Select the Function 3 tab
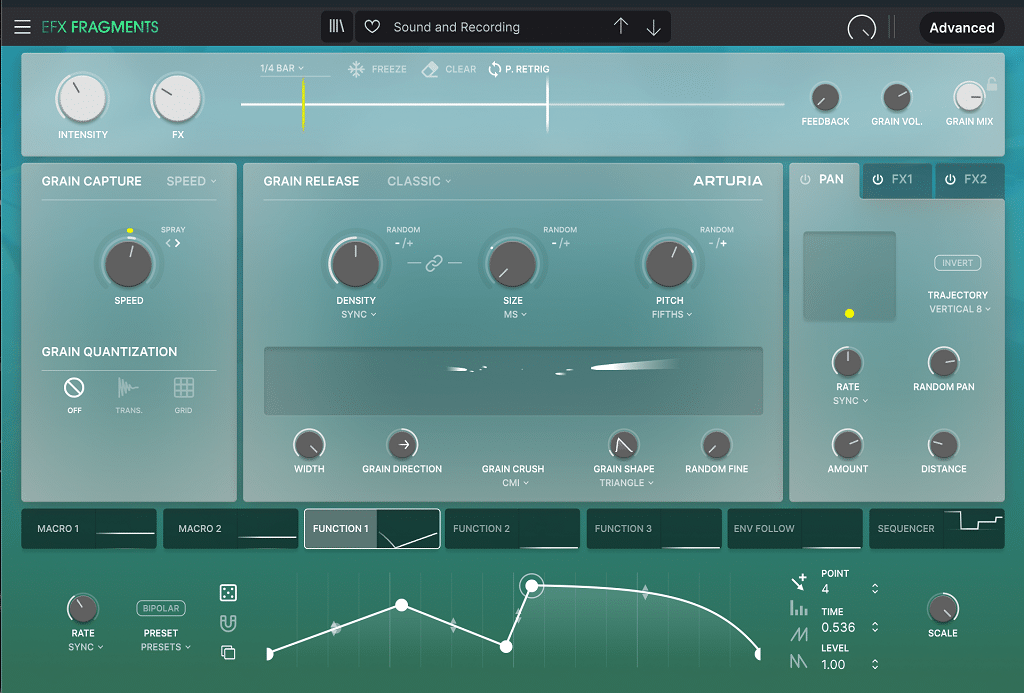Image resolution: width=1024 pixels, height=693 pixels. 654,528
